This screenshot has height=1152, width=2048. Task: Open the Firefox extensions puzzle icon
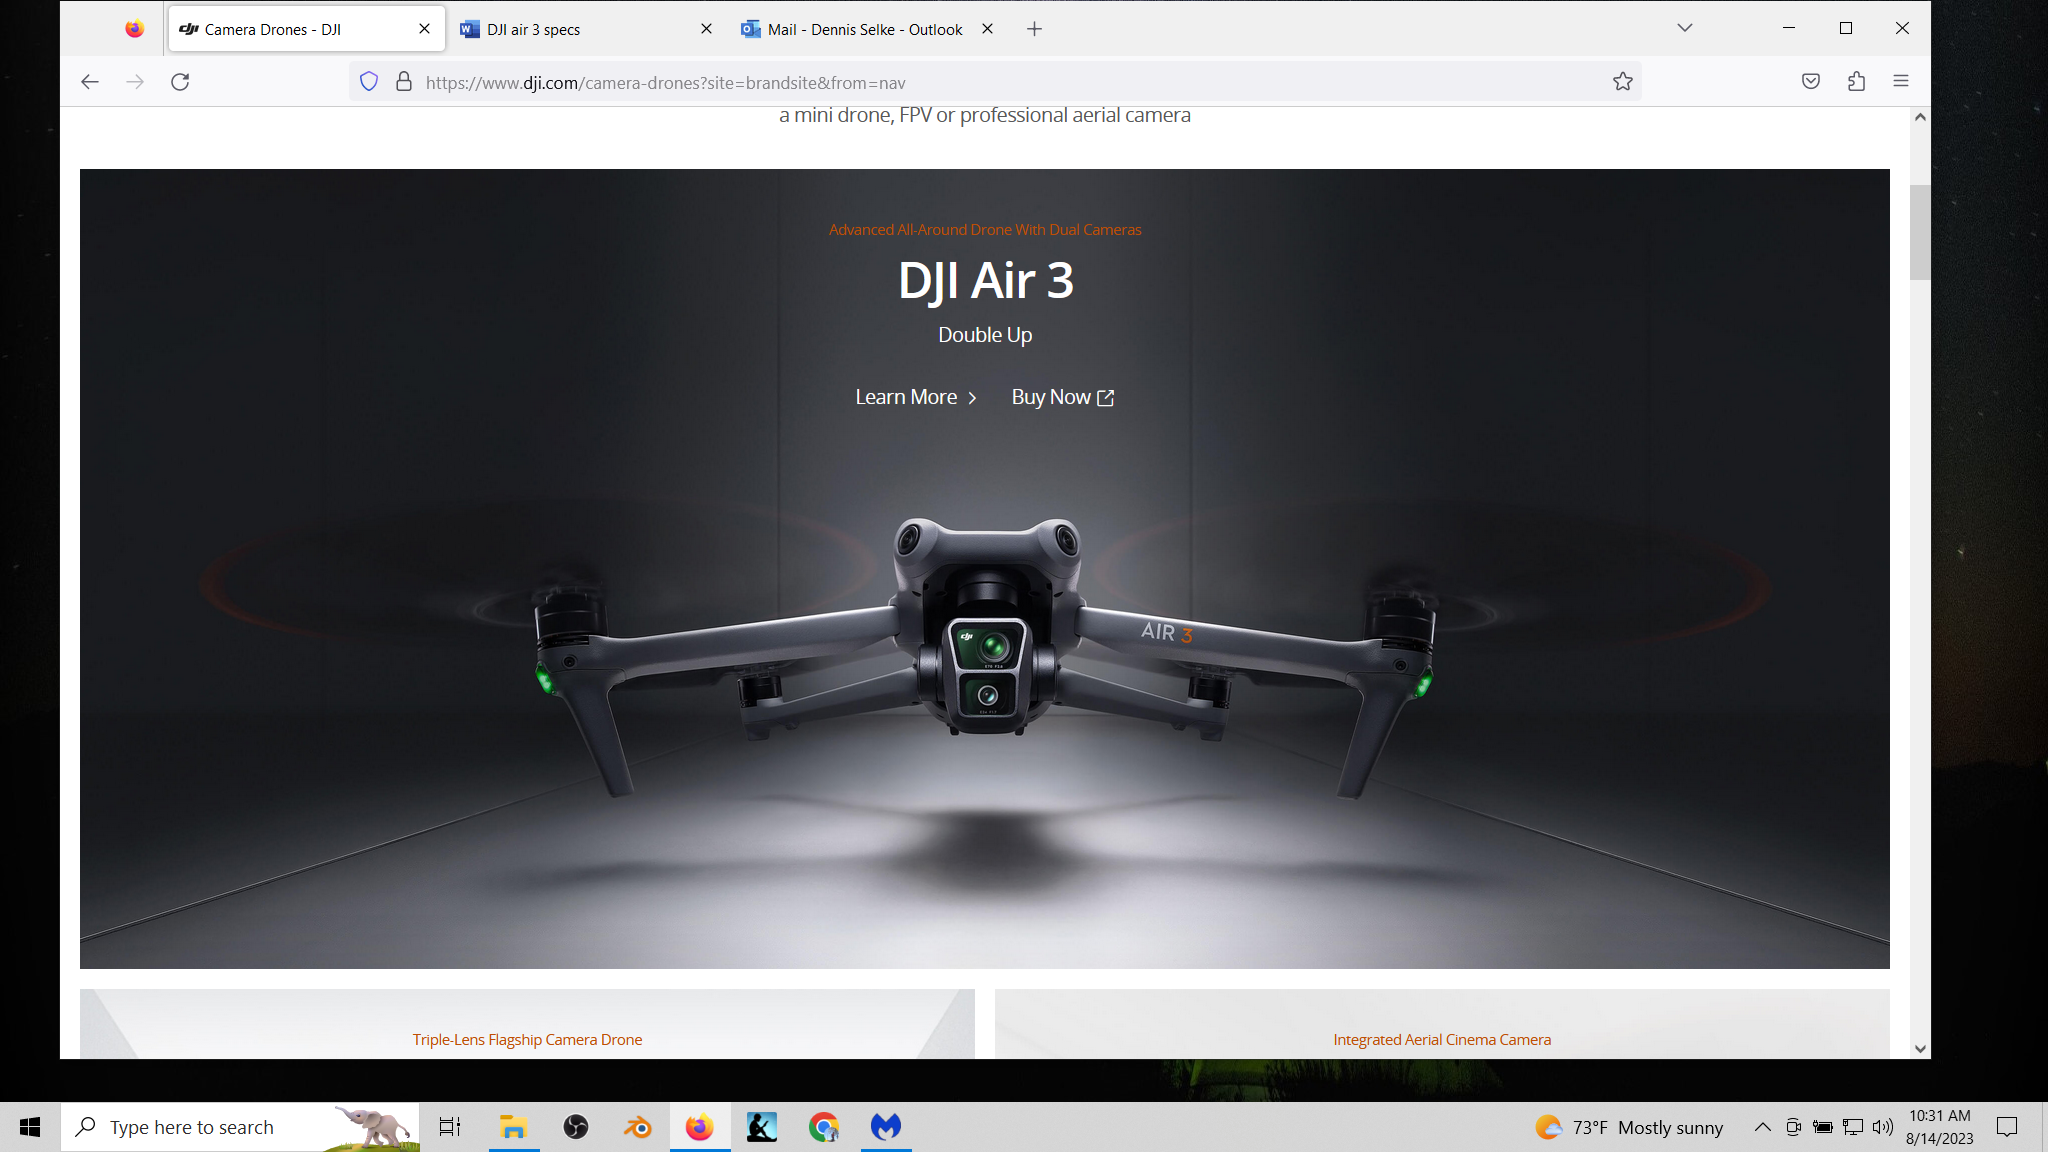point(1856,82)
